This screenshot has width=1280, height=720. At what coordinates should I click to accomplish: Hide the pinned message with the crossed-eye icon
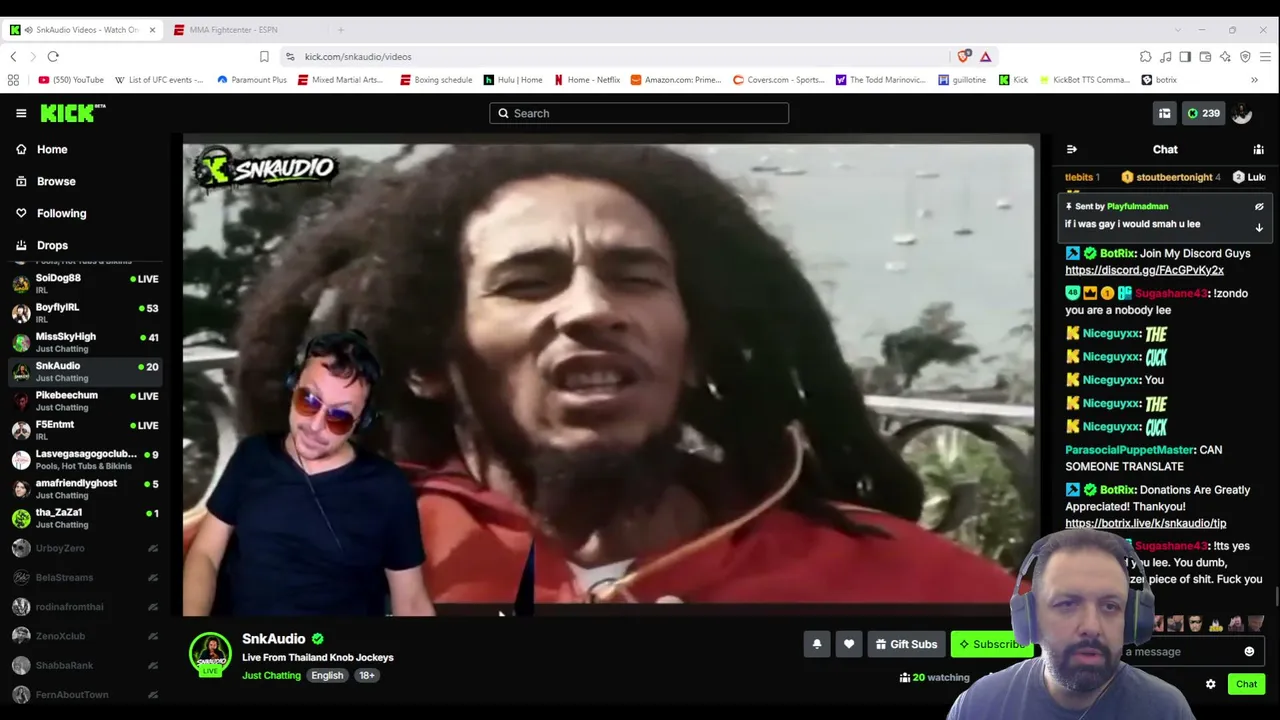click(1259, 207)
